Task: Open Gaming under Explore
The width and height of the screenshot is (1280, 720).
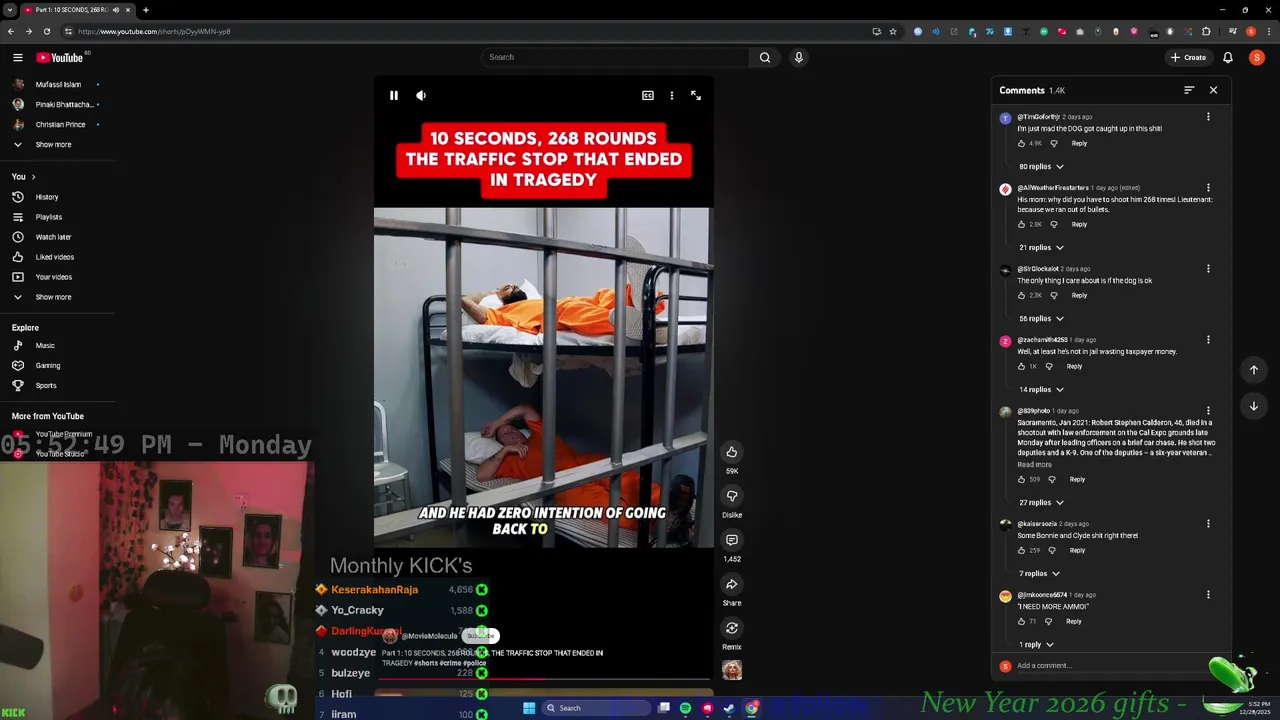Action: coord(47,366)
